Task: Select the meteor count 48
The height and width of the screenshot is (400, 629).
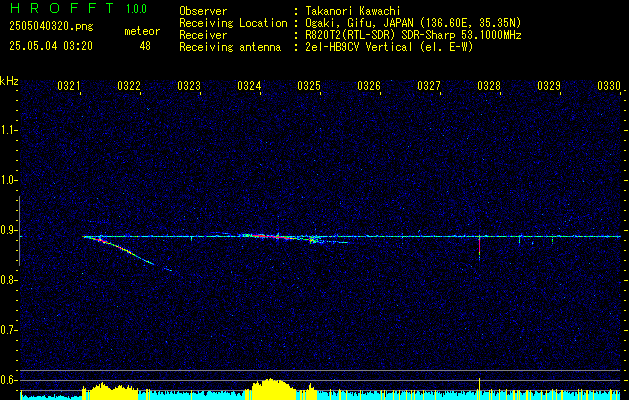Action: tap(145, 46)
